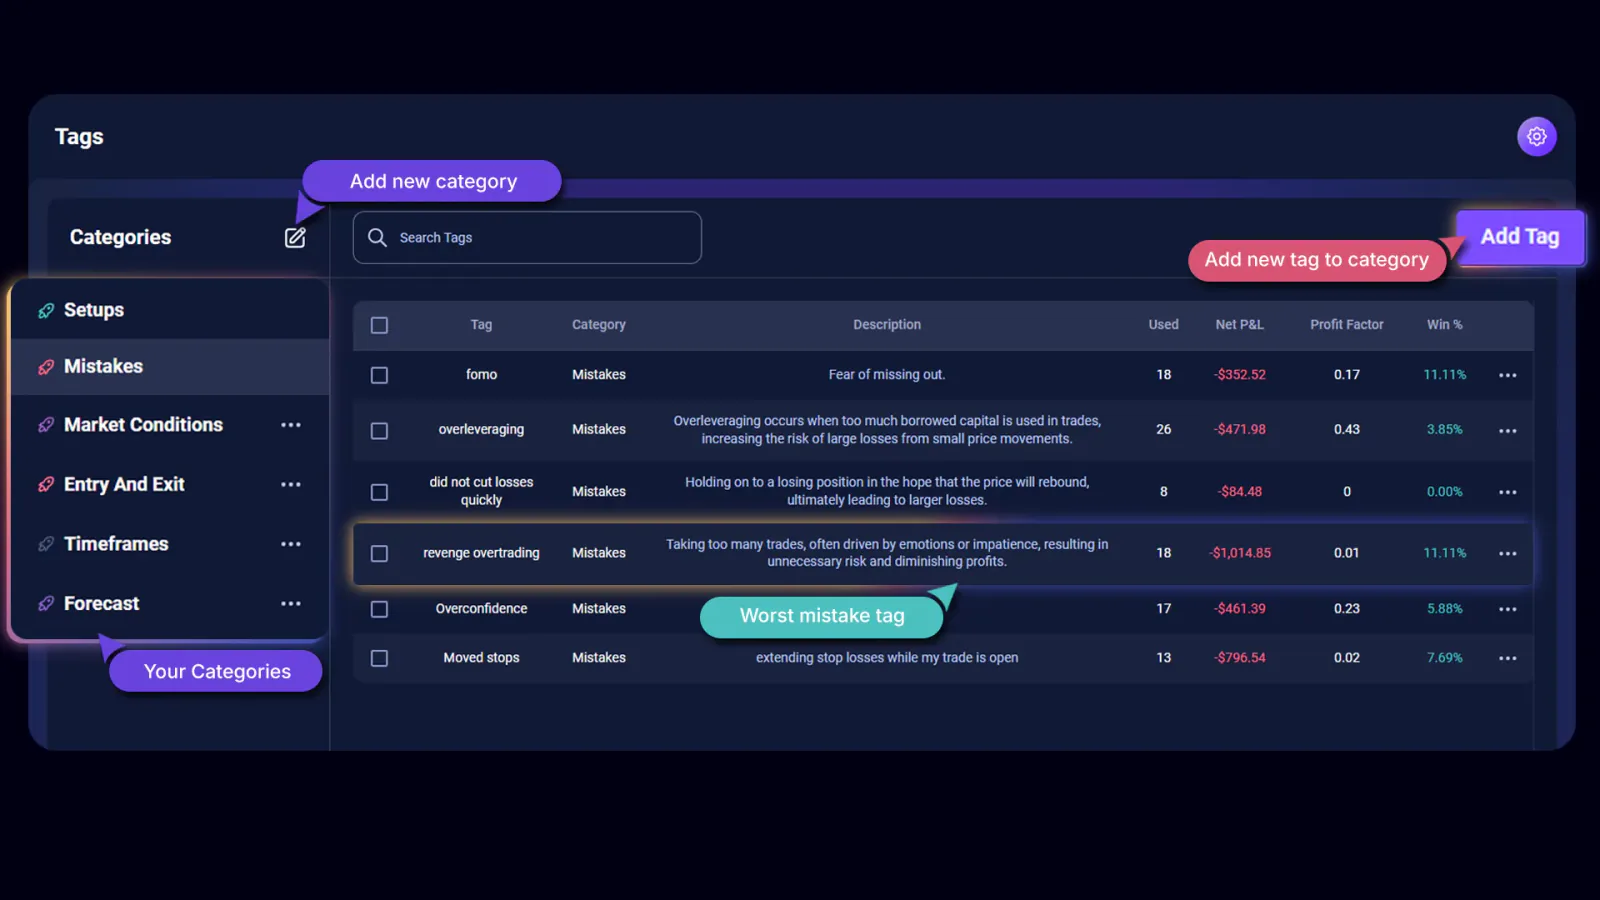The width and height of the screenshot is (1600, 900).
Task: Click the Description column header
Action: tap(887, 324)
